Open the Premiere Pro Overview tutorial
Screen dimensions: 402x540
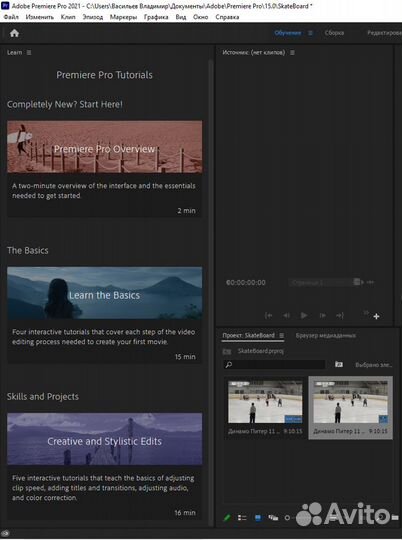point(105,147)
